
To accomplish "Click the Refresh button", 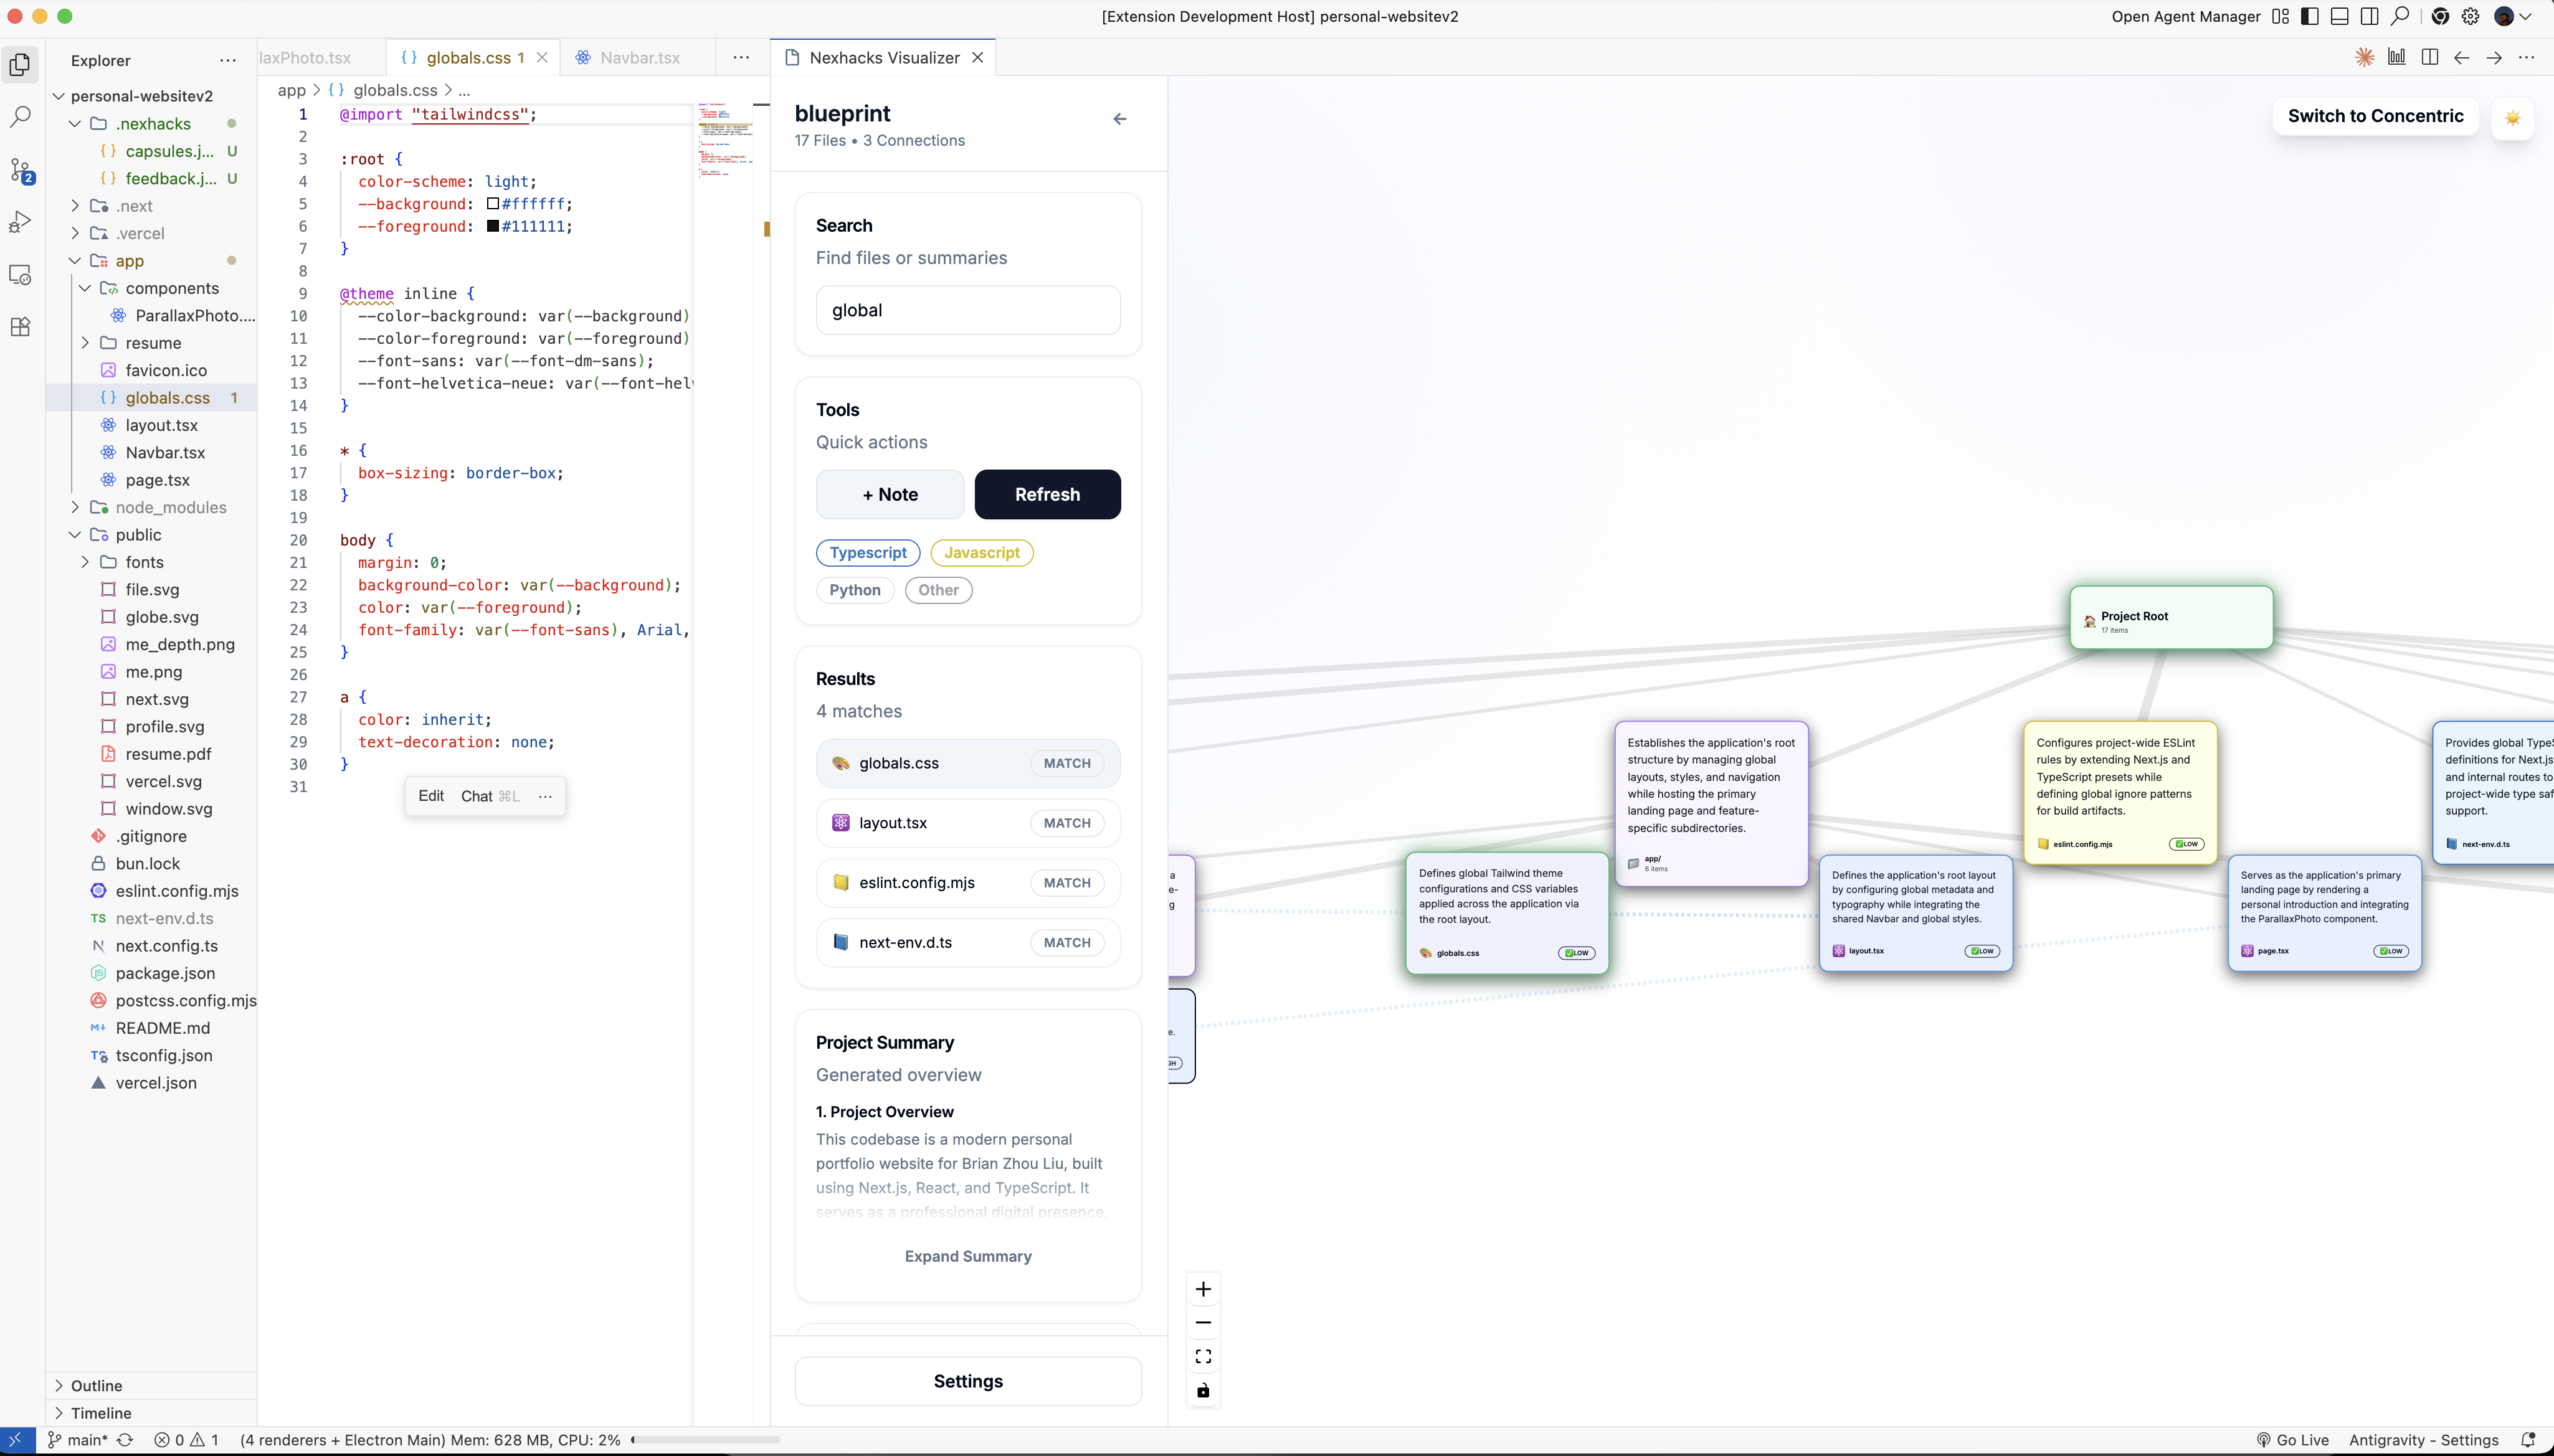I will tap(1046, 494).
